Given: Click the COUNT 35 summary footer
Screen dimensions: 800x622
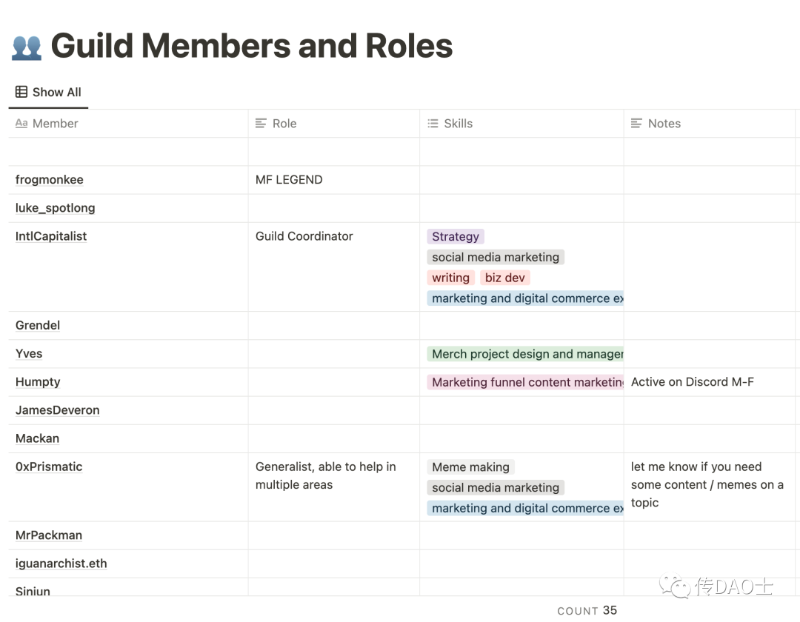Looking at the screenshot, I should pos(587,611).
